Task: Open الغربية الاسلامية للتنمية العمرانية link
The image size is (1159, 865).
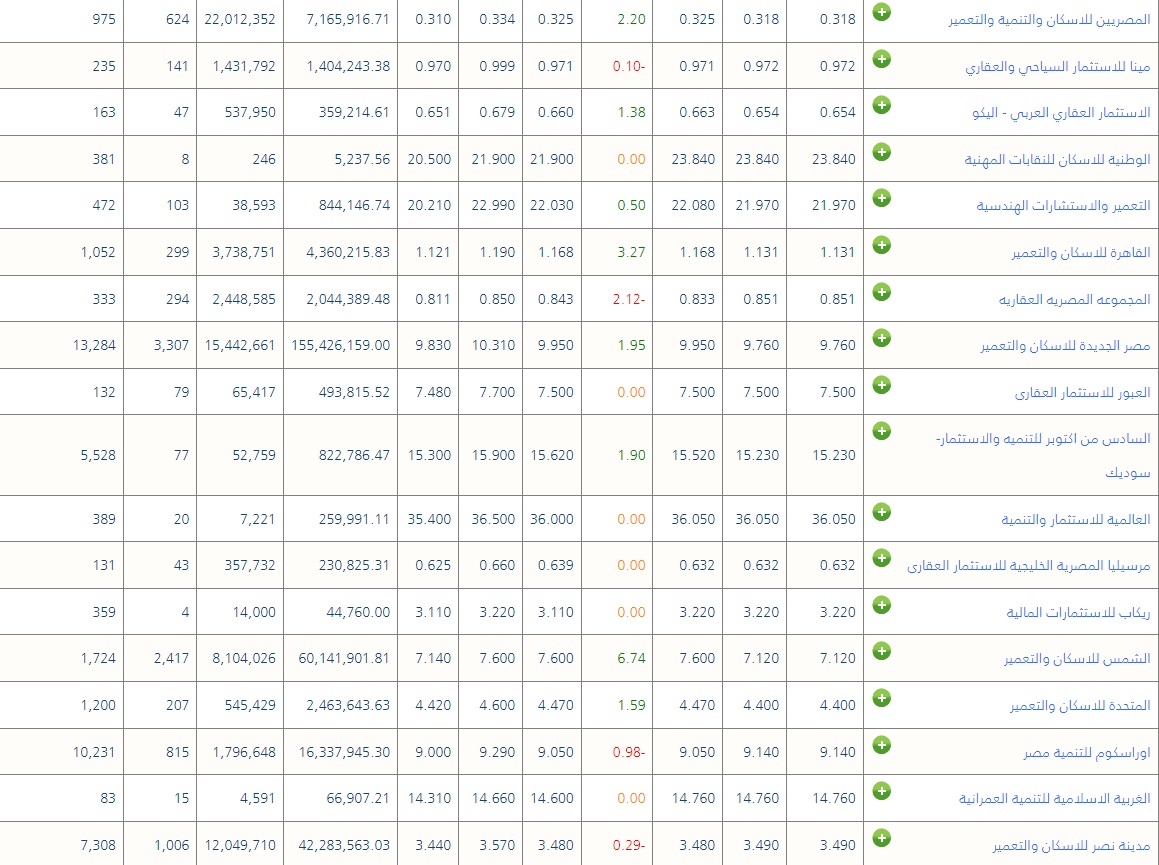Action: point(1055,798)
